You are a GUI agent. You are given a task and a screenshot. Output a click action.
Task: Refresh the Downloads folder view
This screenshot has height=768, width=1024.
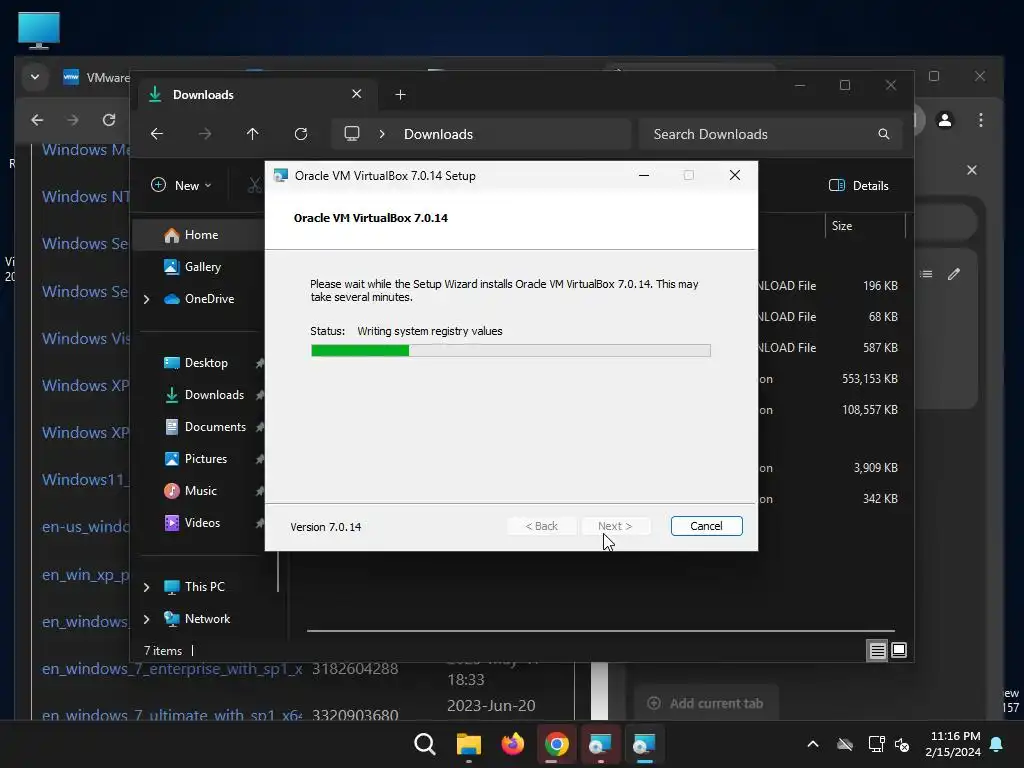(301, 134)
